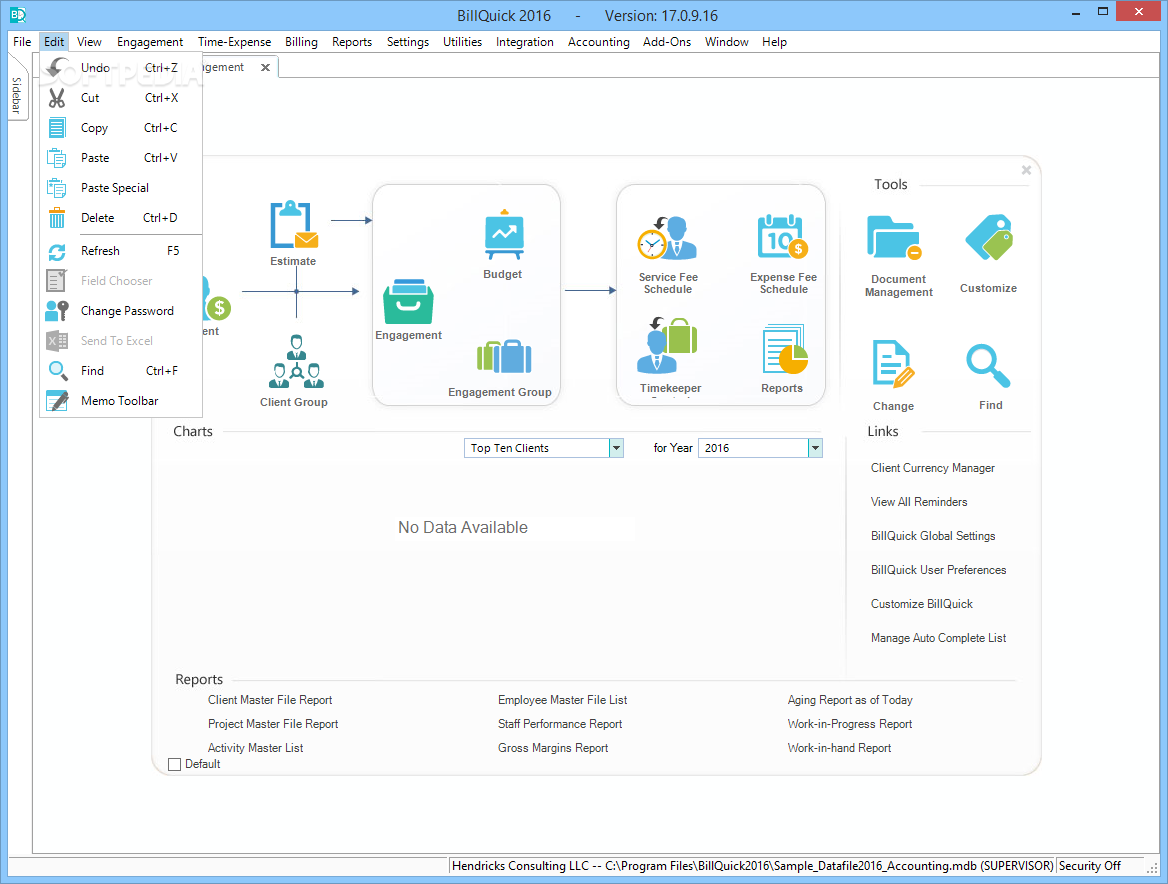Expand the Top Ten Clients dropdown arrow

point(616,448)
